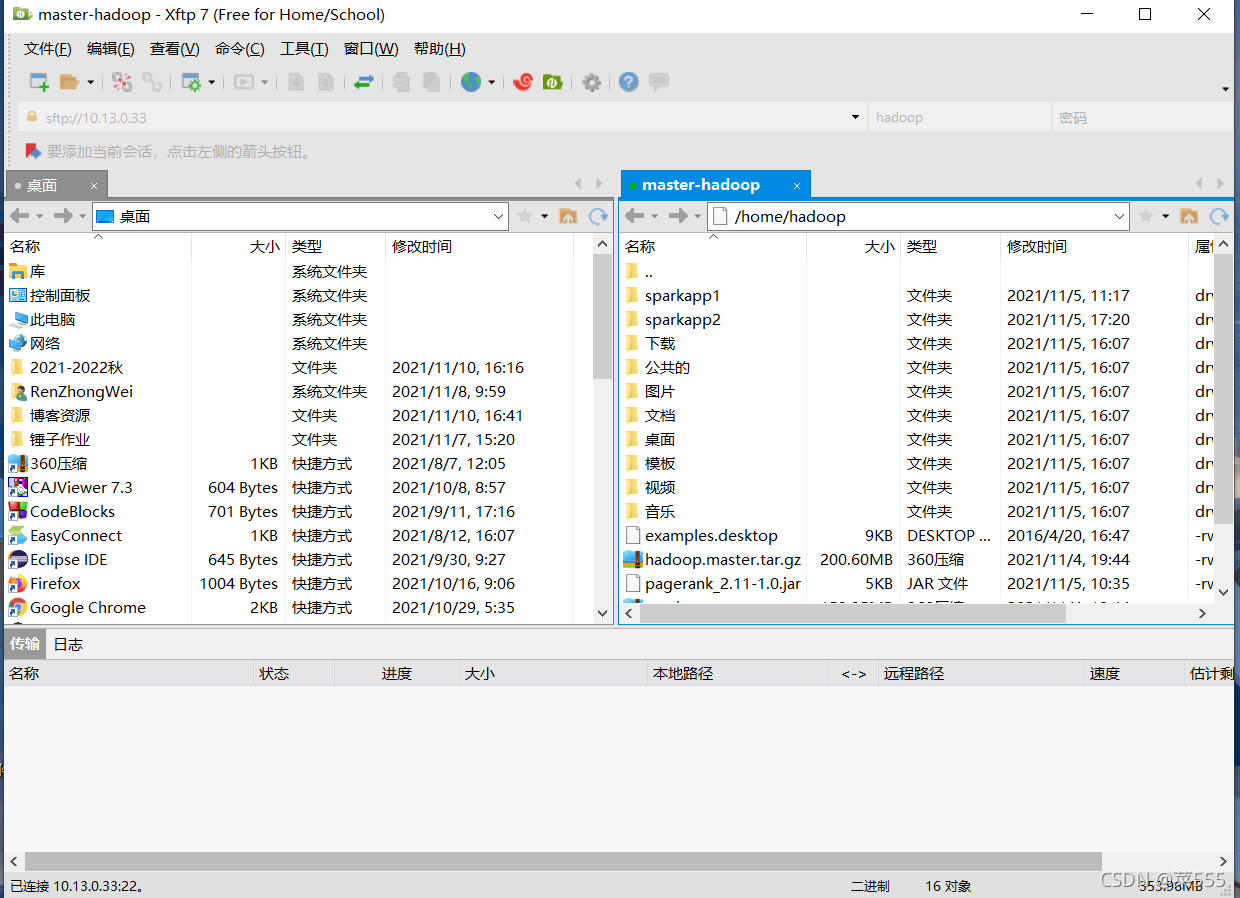Open the 查看(V) menu
The width and height of the screenshot is (1240, 898).
[x=174, y=49]
